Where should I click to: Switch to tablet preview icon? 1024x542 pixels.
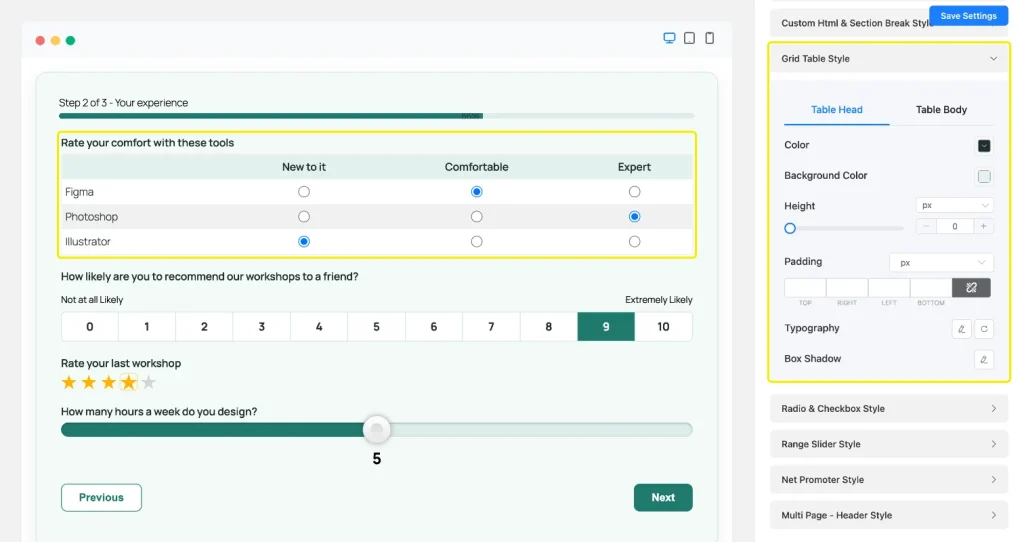[x=689, y=39]
